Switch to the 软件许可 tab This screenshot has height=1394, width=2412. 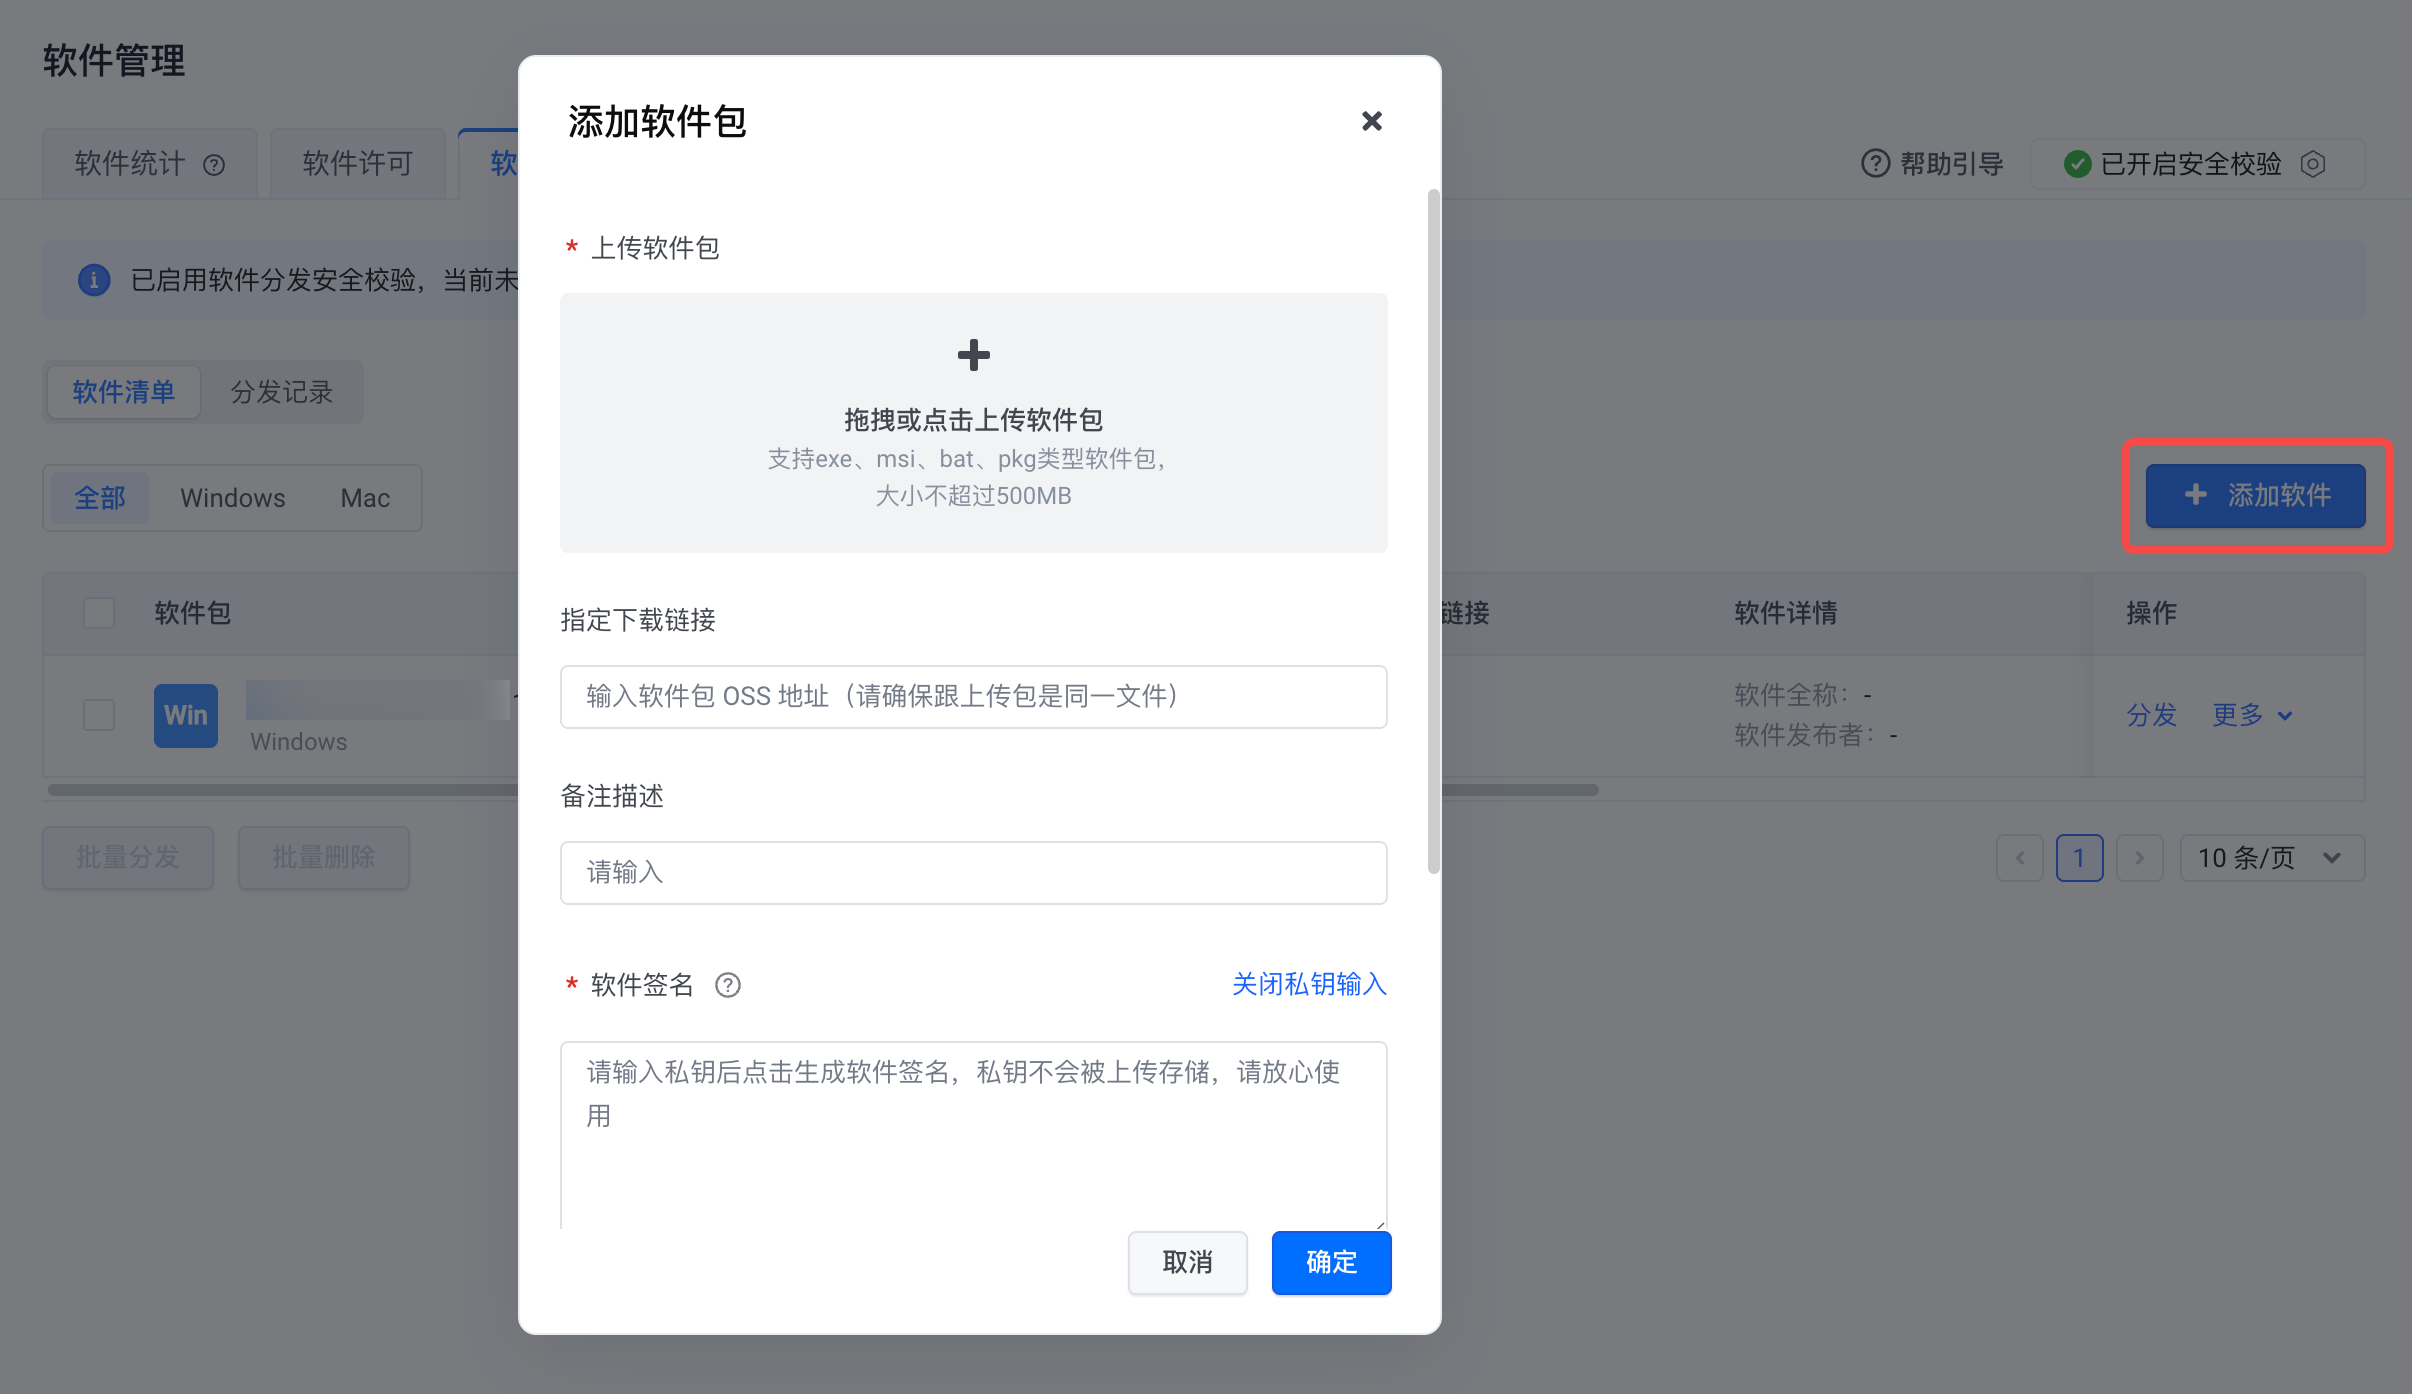click(x=357, y=164)
